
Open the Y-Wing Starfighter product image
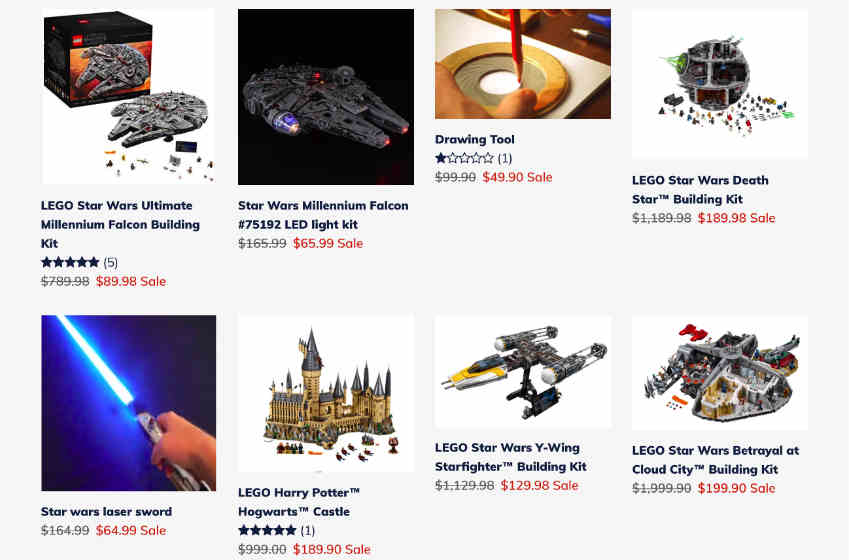pyautogui.click(x=523, y=372)
